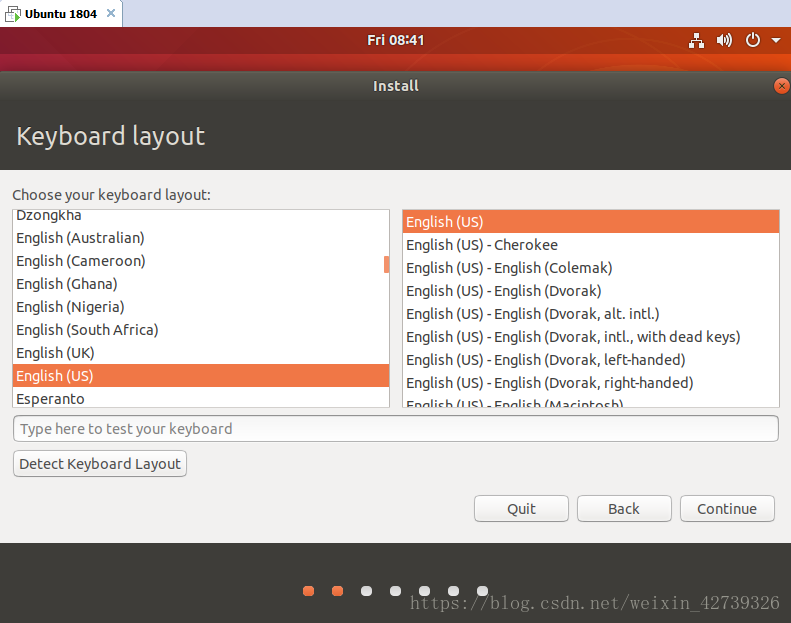Close the Ubuntu 1804 tab
The image size is (791, 623).
coord(111,13)
